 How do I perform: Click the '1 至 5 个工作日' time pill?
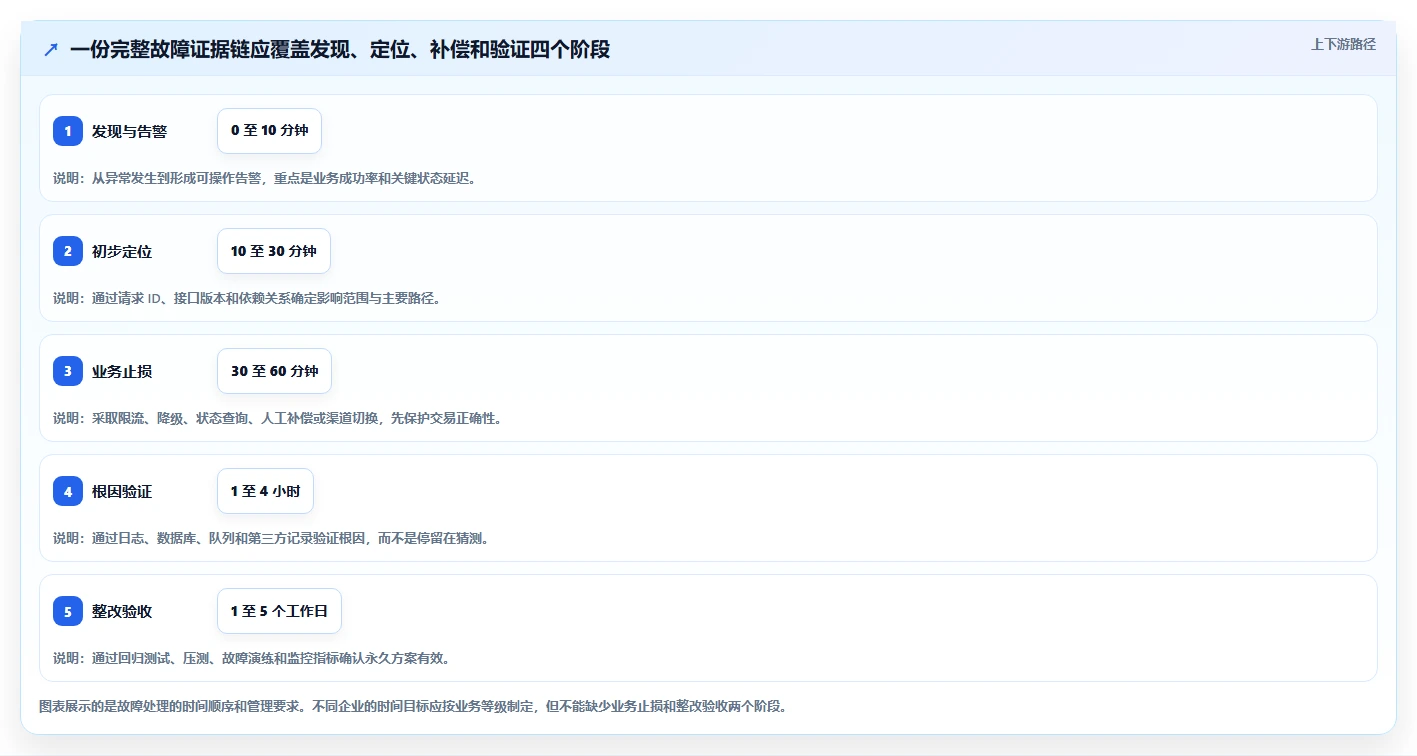point(279,611)
